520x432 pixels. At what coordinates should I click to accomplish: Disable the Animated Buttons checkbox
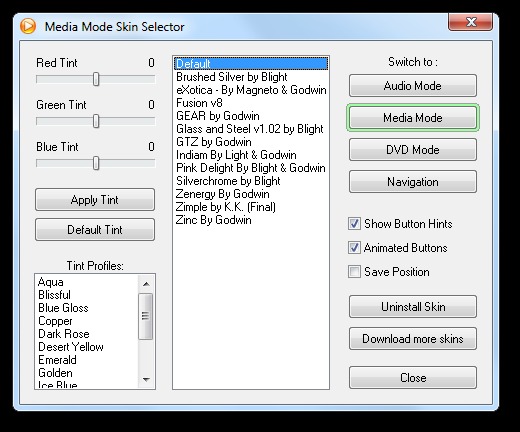coord(354,248)
